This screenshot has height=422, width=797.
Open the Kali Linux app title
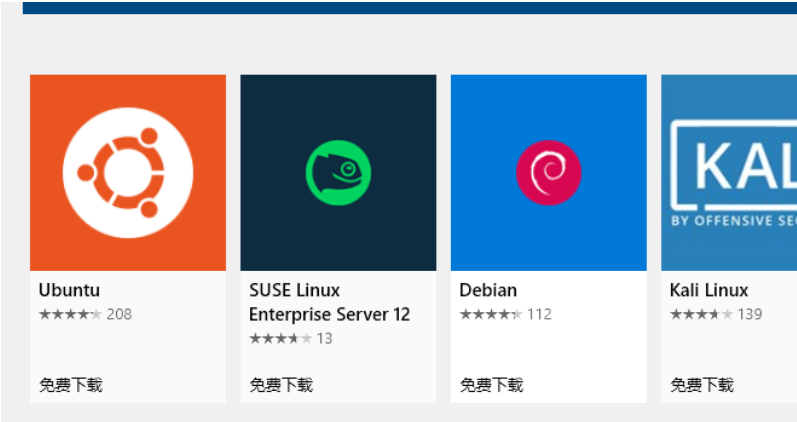[709, 290]
